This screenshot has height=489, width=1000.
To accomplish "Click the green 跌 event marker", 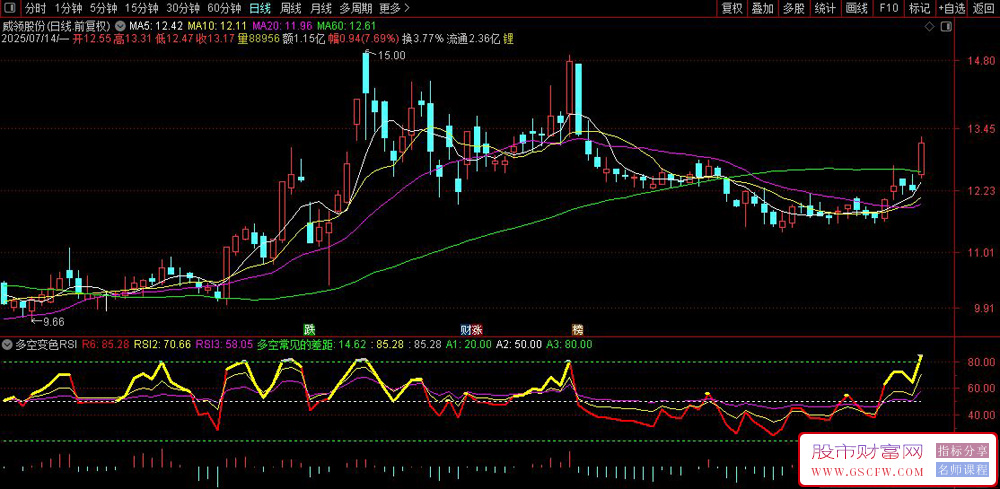I will click(x=309, y=330).
